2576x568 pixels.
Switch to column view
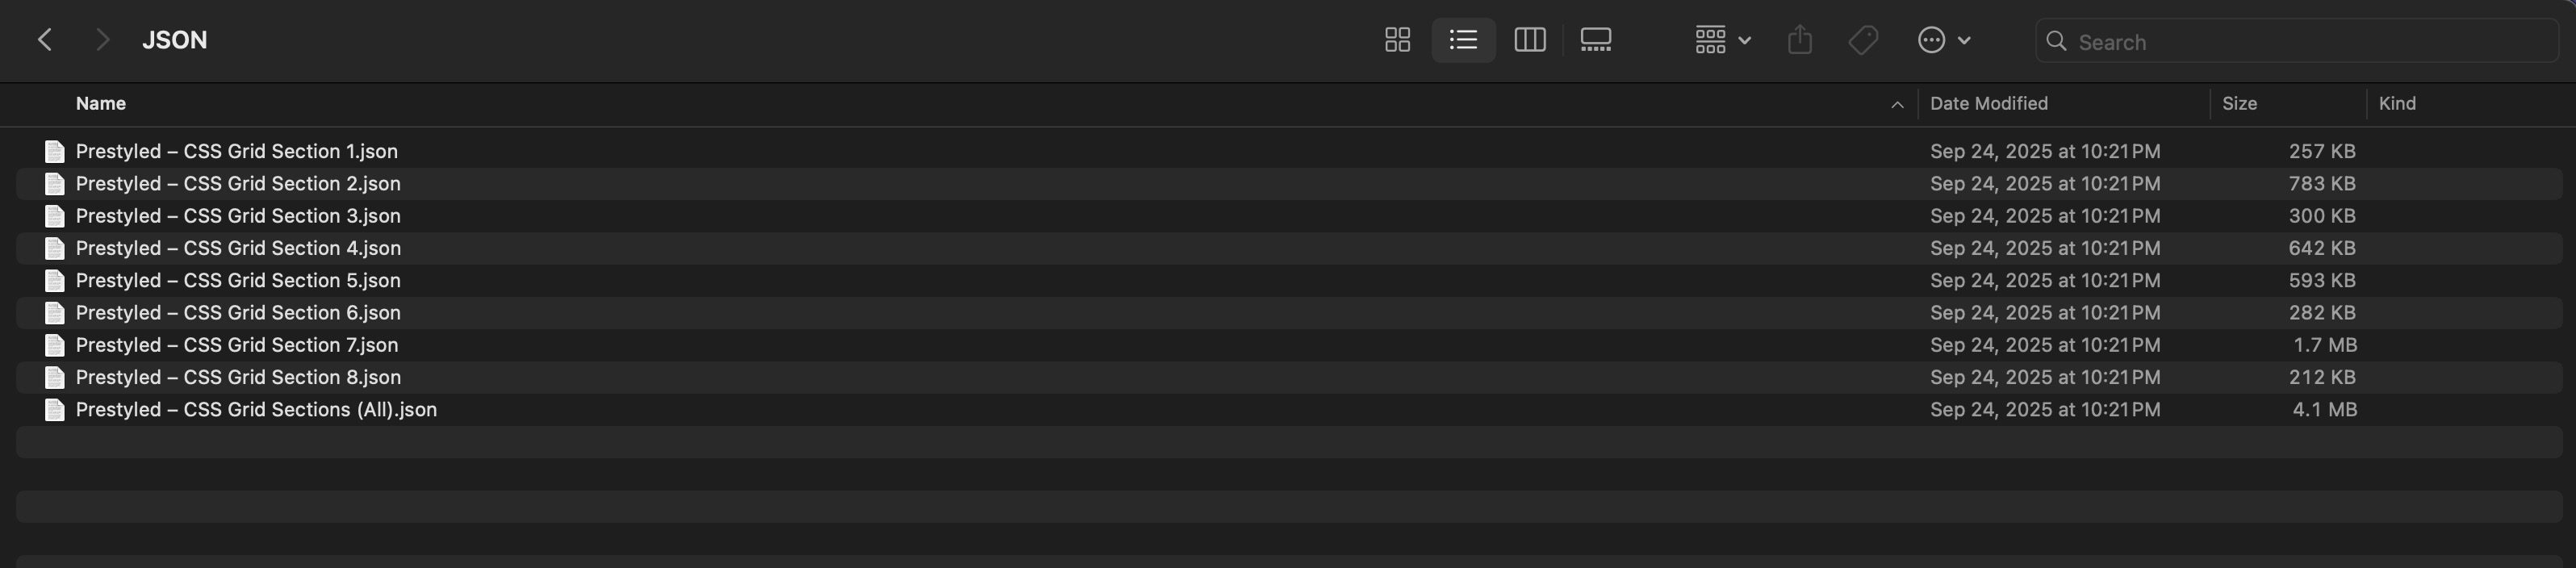click(1529, 40)
